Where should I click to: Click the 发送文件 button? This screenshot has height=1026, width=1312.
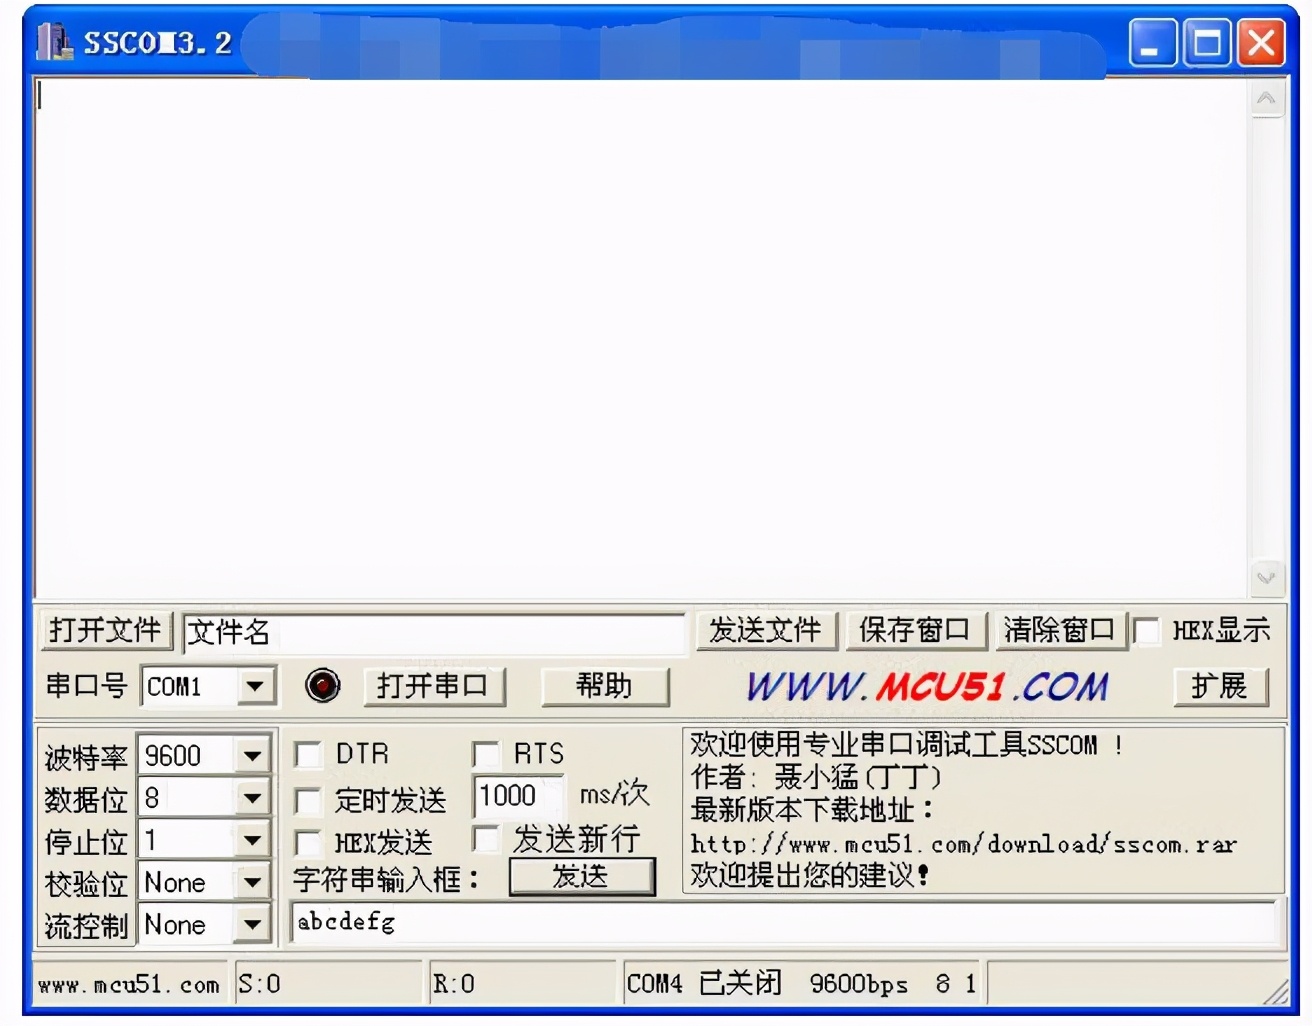(765, 630)
